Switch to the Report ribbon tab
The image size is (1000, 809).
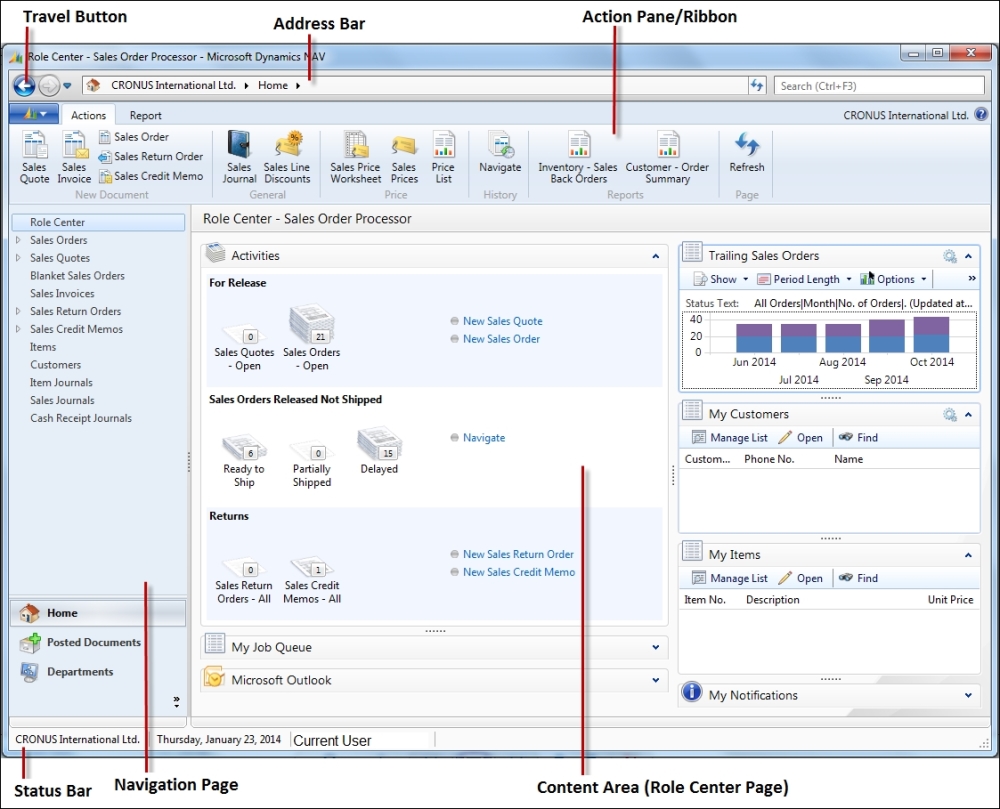[x=145, y=115]
